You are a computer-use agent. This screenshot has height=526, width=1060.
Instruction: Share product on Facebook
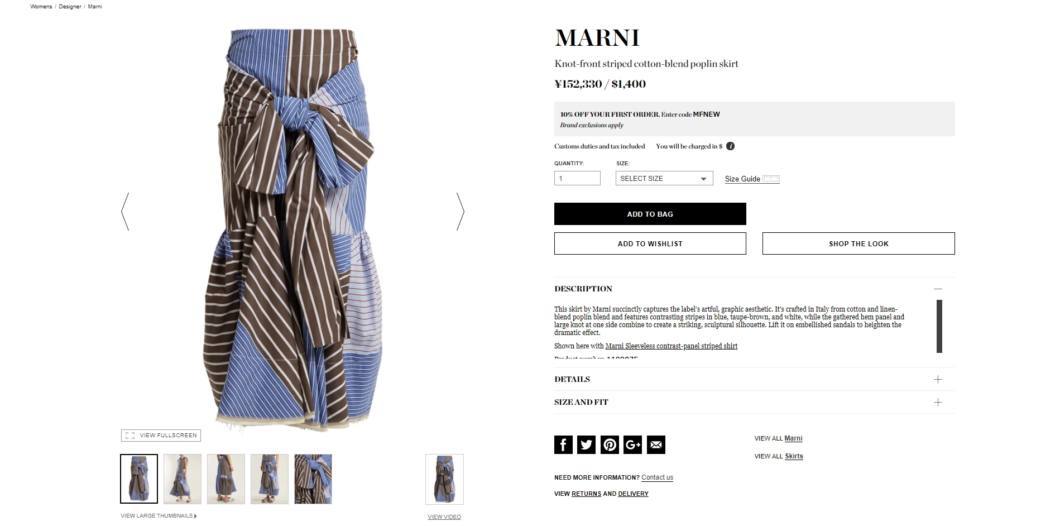pyautogui.click(x=563, y=444)
